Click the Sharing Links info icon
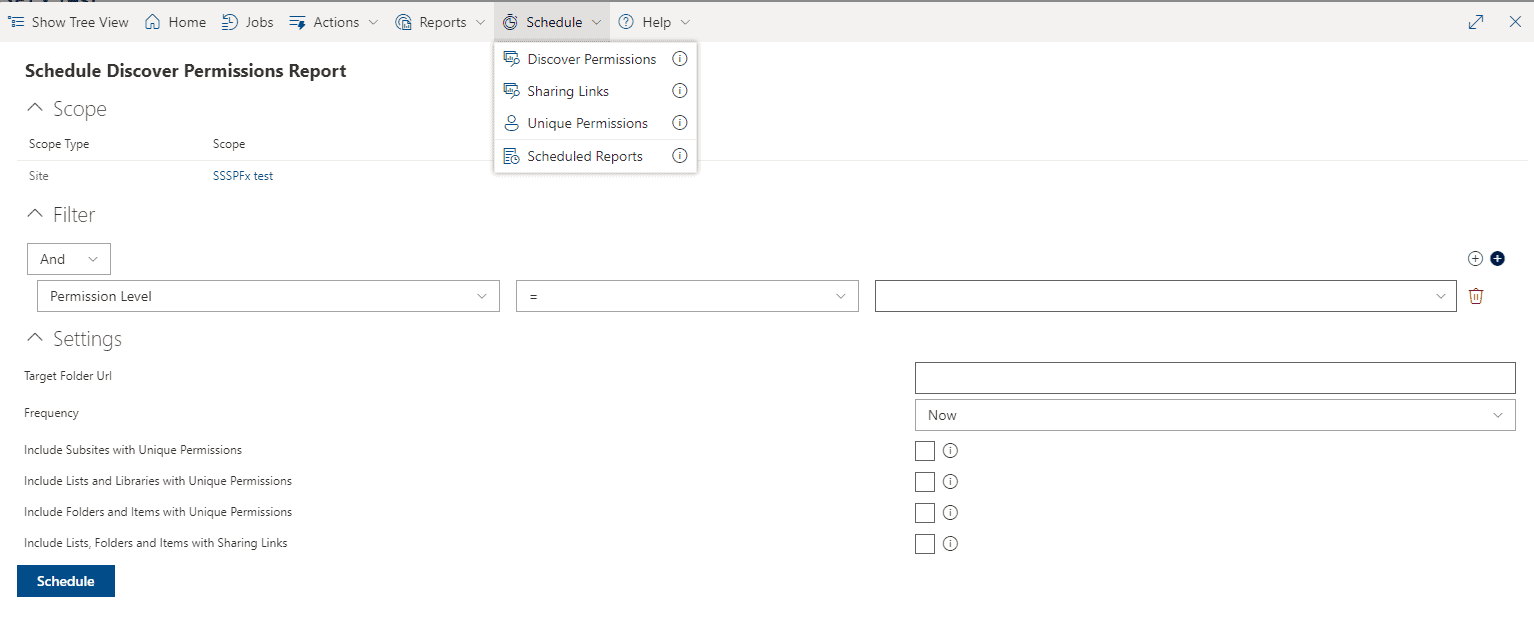 tap(679, 90)
